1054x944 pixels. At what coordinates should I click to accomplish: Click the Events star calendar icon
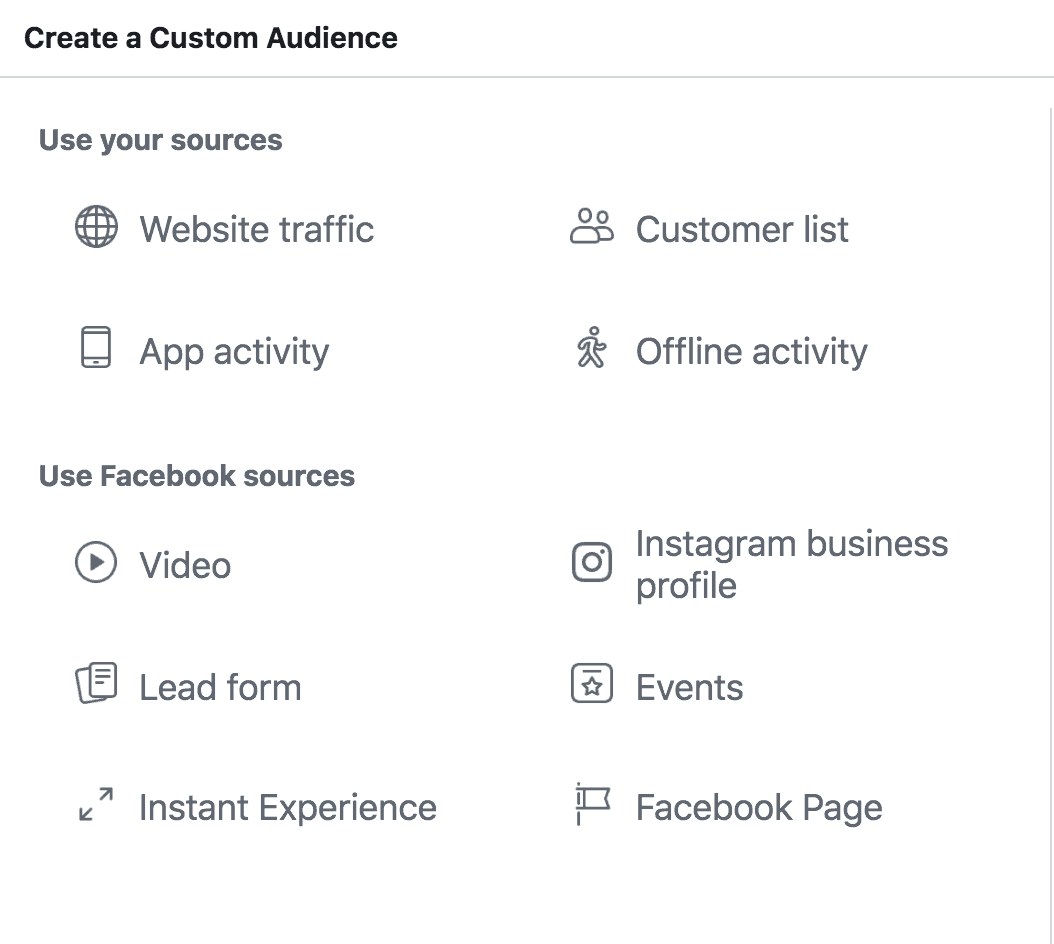pos(592,683)
